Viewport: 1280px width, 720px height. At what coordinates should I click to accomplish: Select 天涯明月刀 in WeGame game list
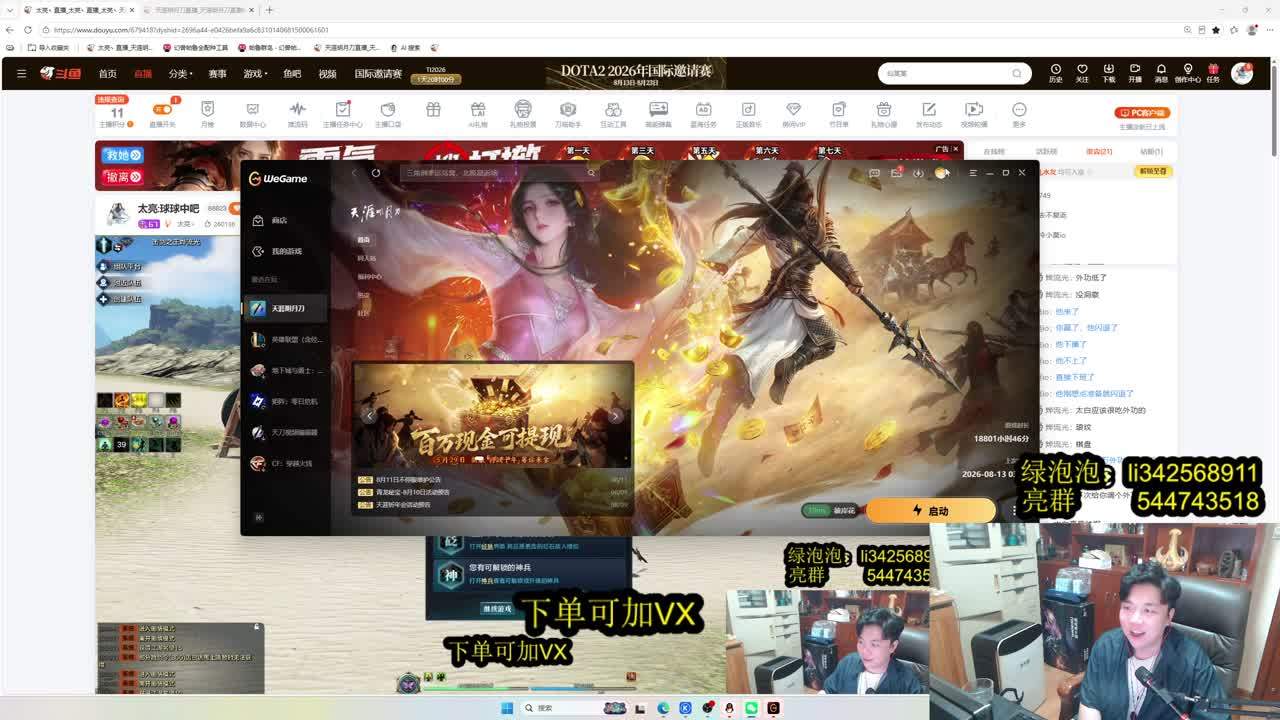pos(286,309)
